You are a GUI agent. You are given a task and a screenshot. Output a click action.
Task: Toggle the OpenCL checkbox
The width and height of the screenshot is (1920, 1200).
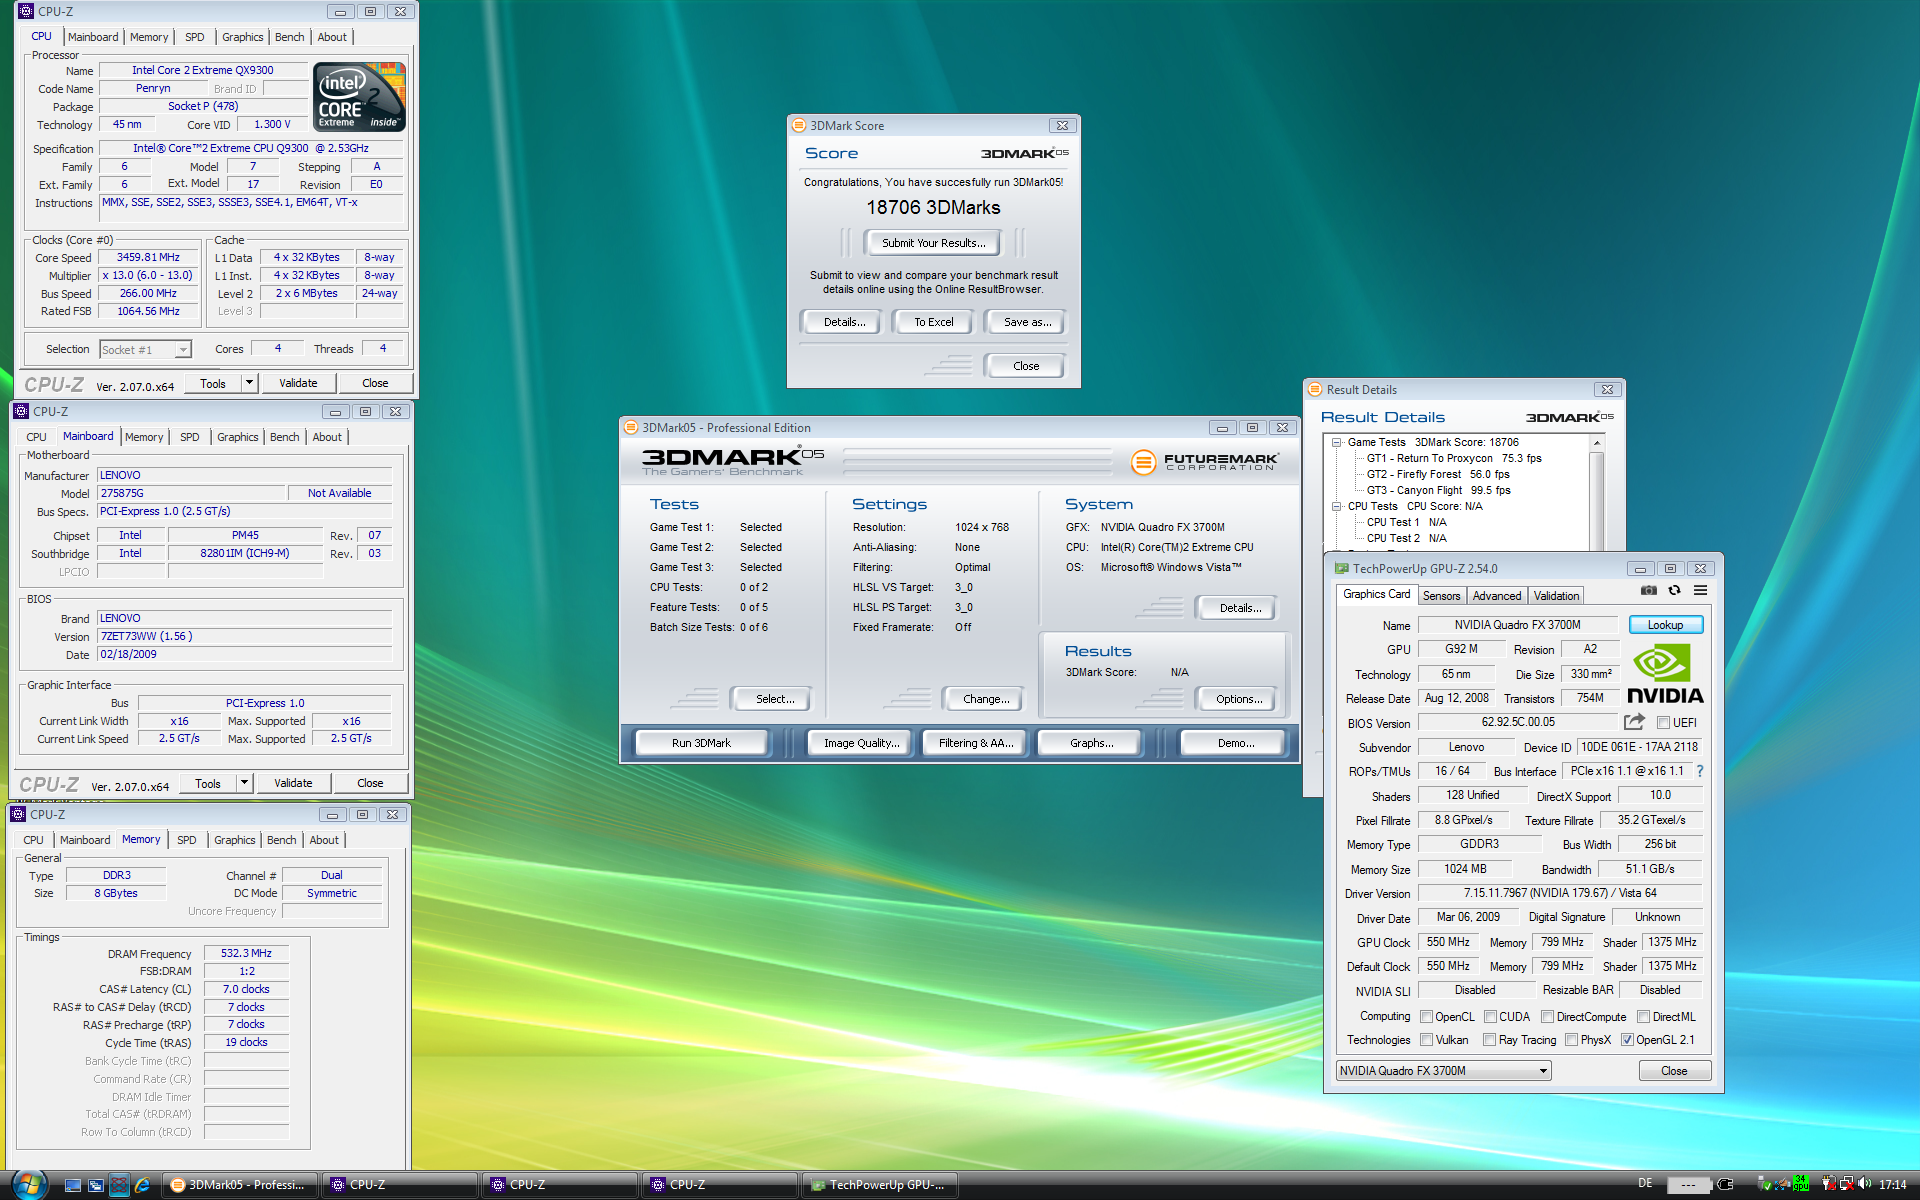pyautogui.click(x=1427, y=1017)
